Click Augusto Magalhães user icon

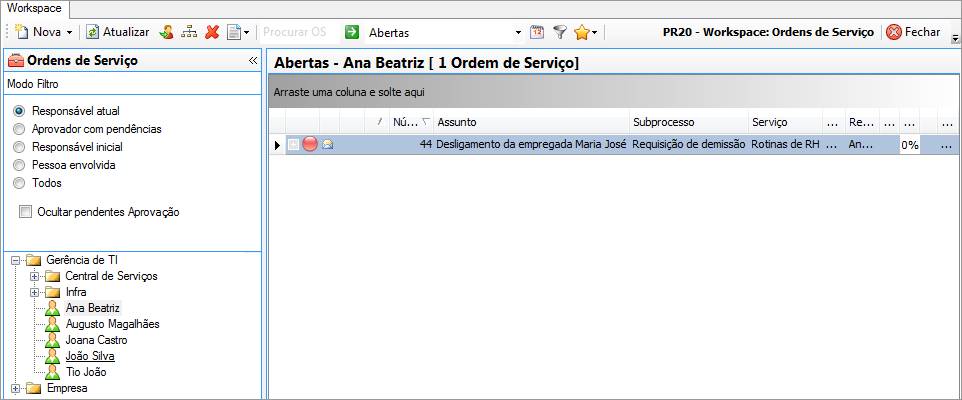53,323
